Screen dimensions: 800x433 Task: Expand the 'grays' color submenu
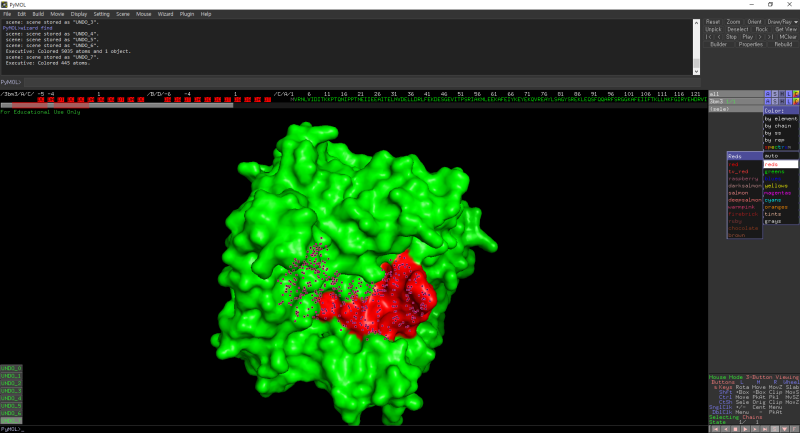pos(781,221)
